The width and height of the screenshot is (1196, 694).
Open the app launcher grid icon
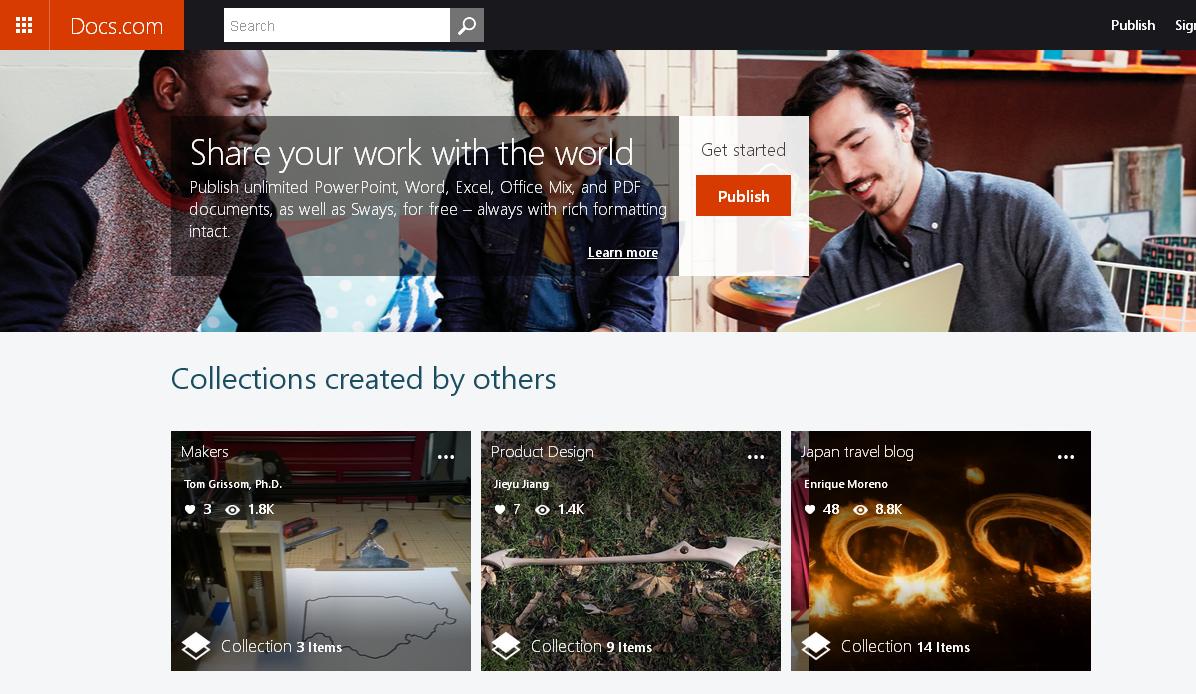point(24,25)
